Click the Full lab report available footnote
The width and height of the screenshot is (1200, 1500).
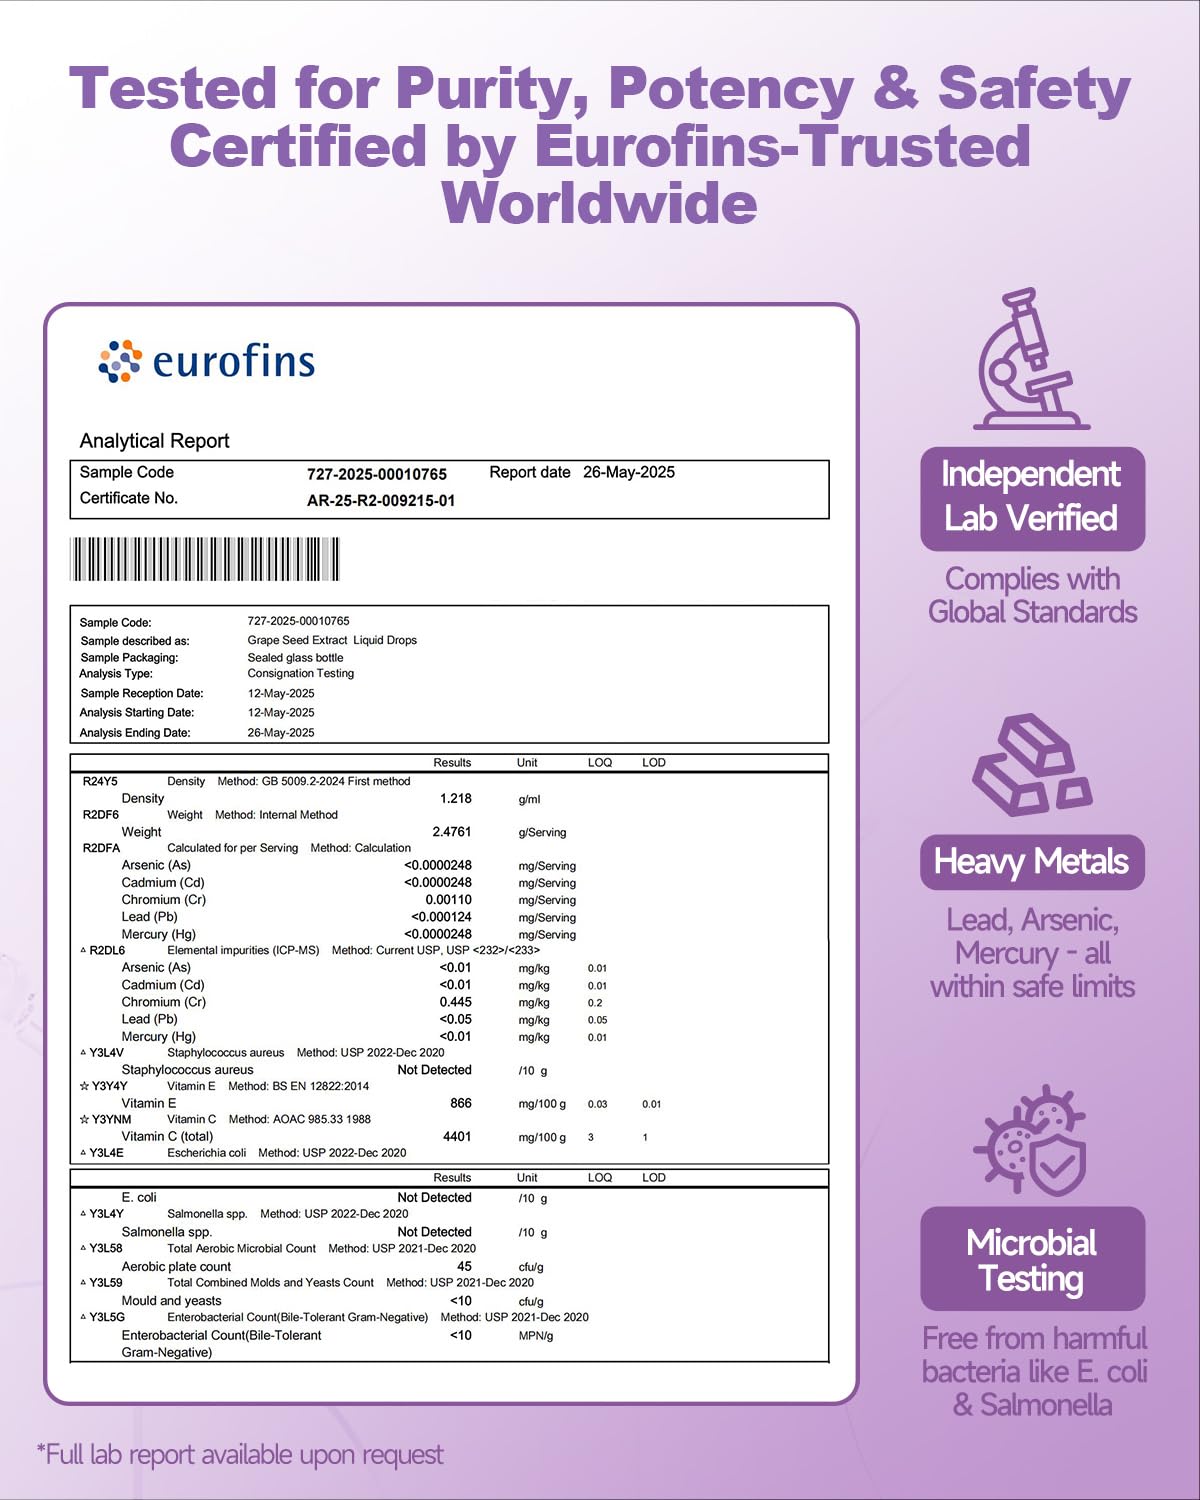point(240,1455)
